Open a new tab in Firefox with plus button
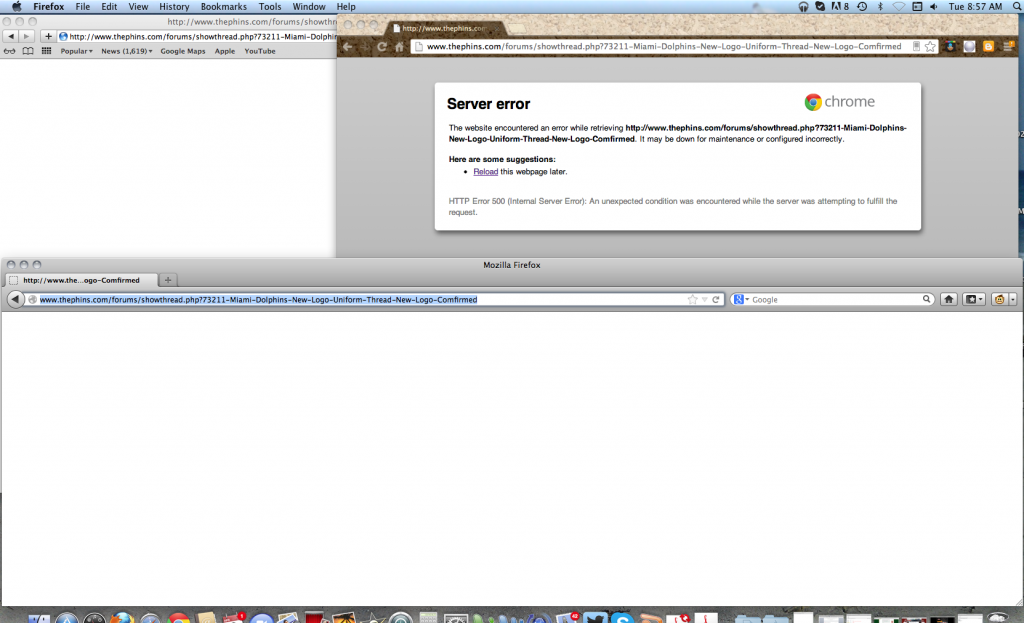Screen dimensions: 1024x623 pos(168,280)
